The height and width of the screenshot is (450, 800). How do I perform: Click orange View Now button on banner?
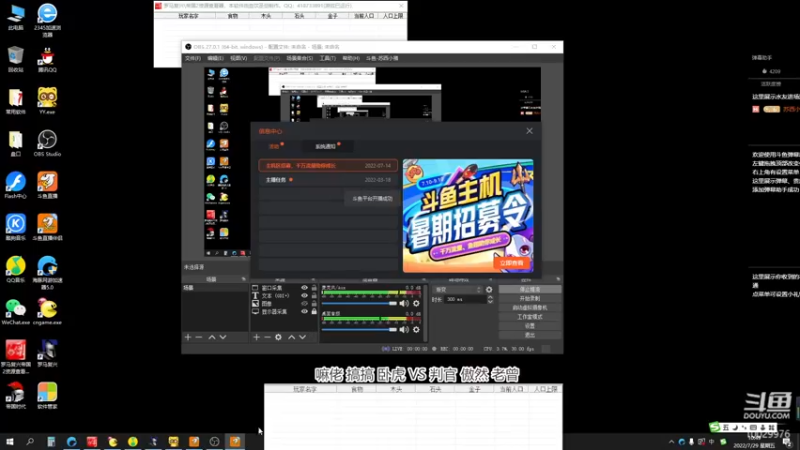(512, 263)
